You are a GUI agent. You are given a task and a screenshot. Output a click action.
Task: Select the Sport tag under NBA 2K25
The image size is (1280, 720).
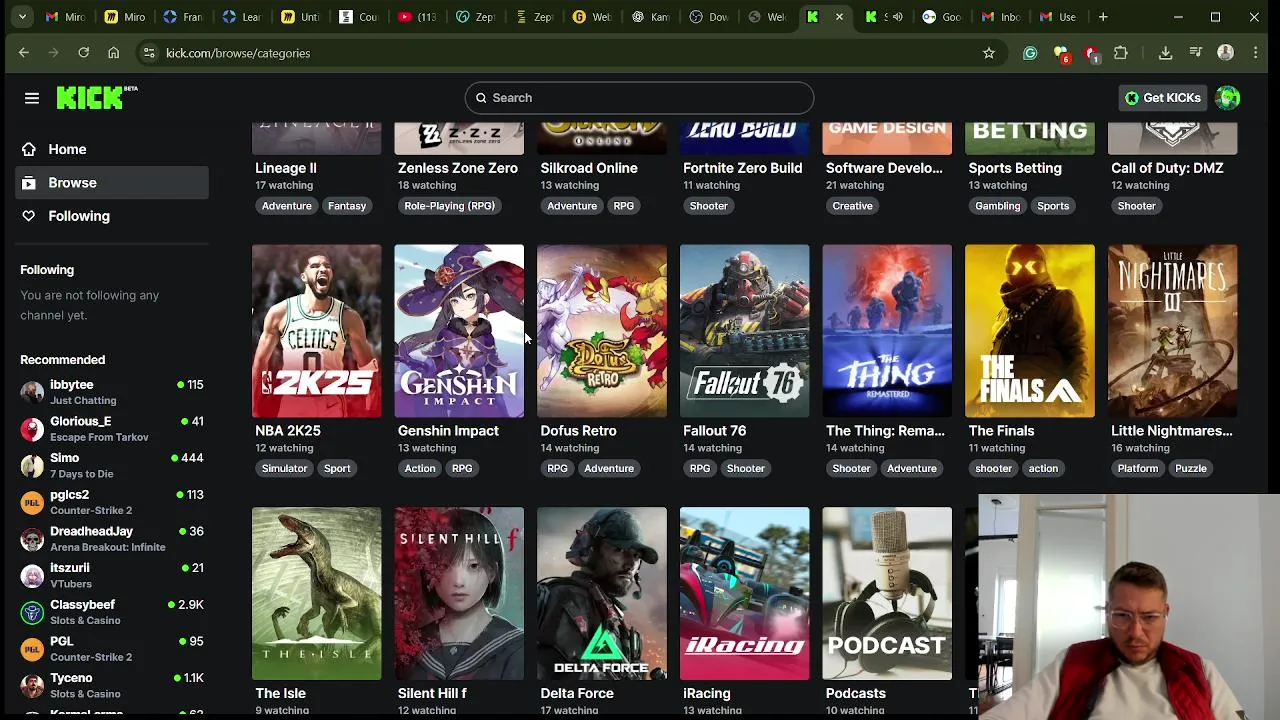[x=337, y=468]
